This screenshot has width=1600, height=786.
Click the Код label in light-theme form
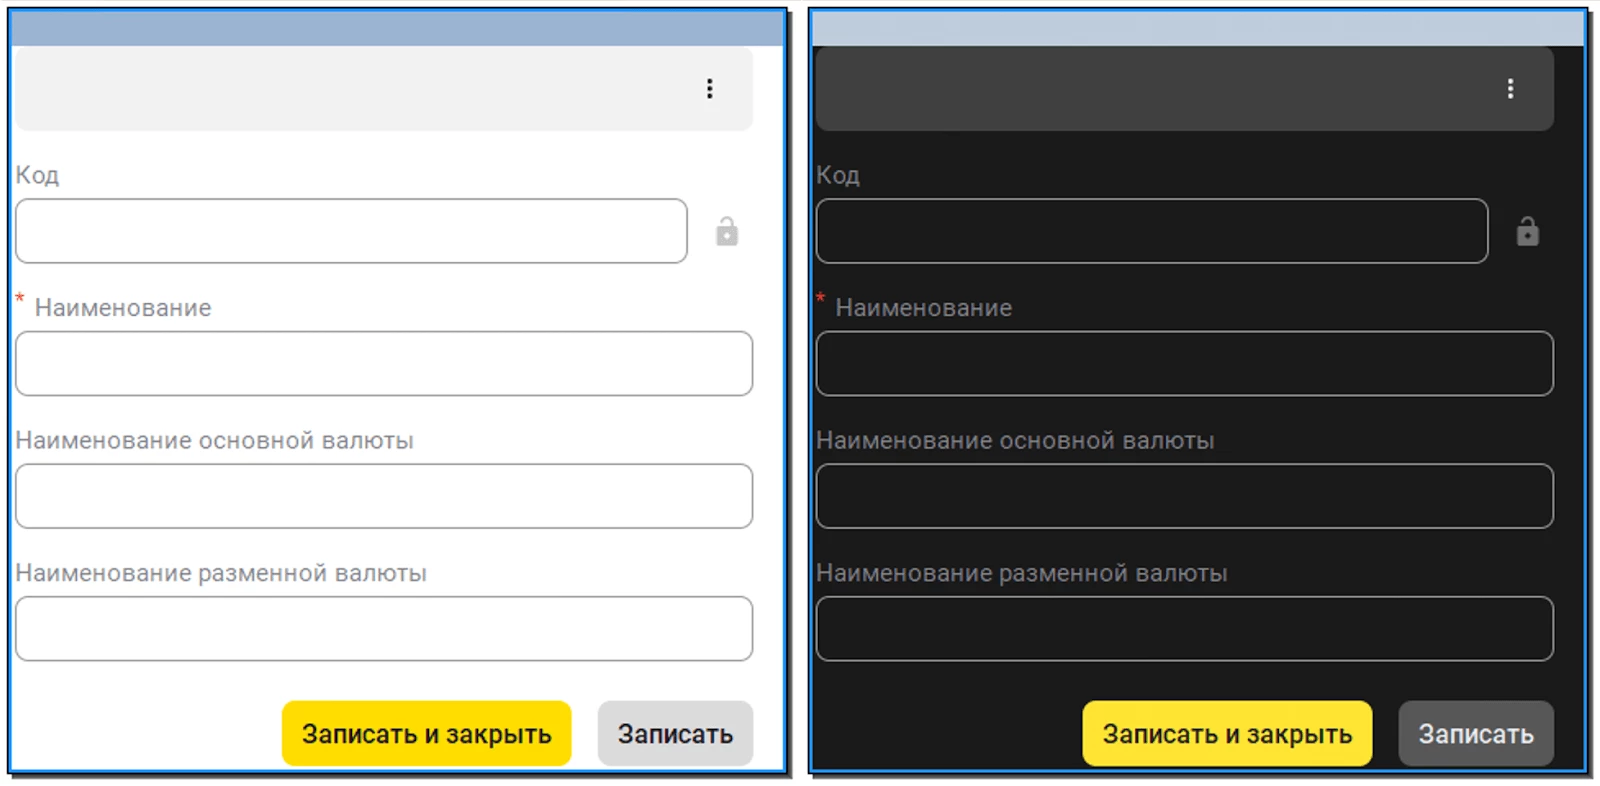pos(37,175)
